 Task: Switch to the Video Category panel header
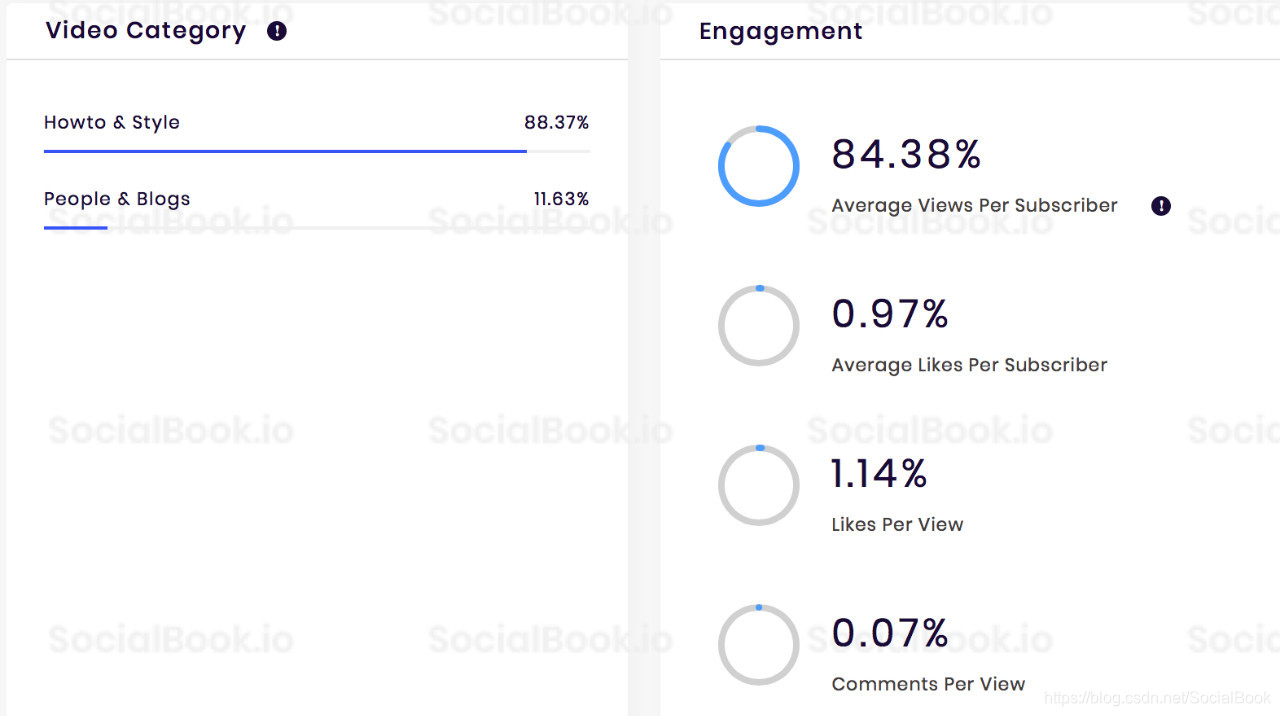[x=145, y=31]
